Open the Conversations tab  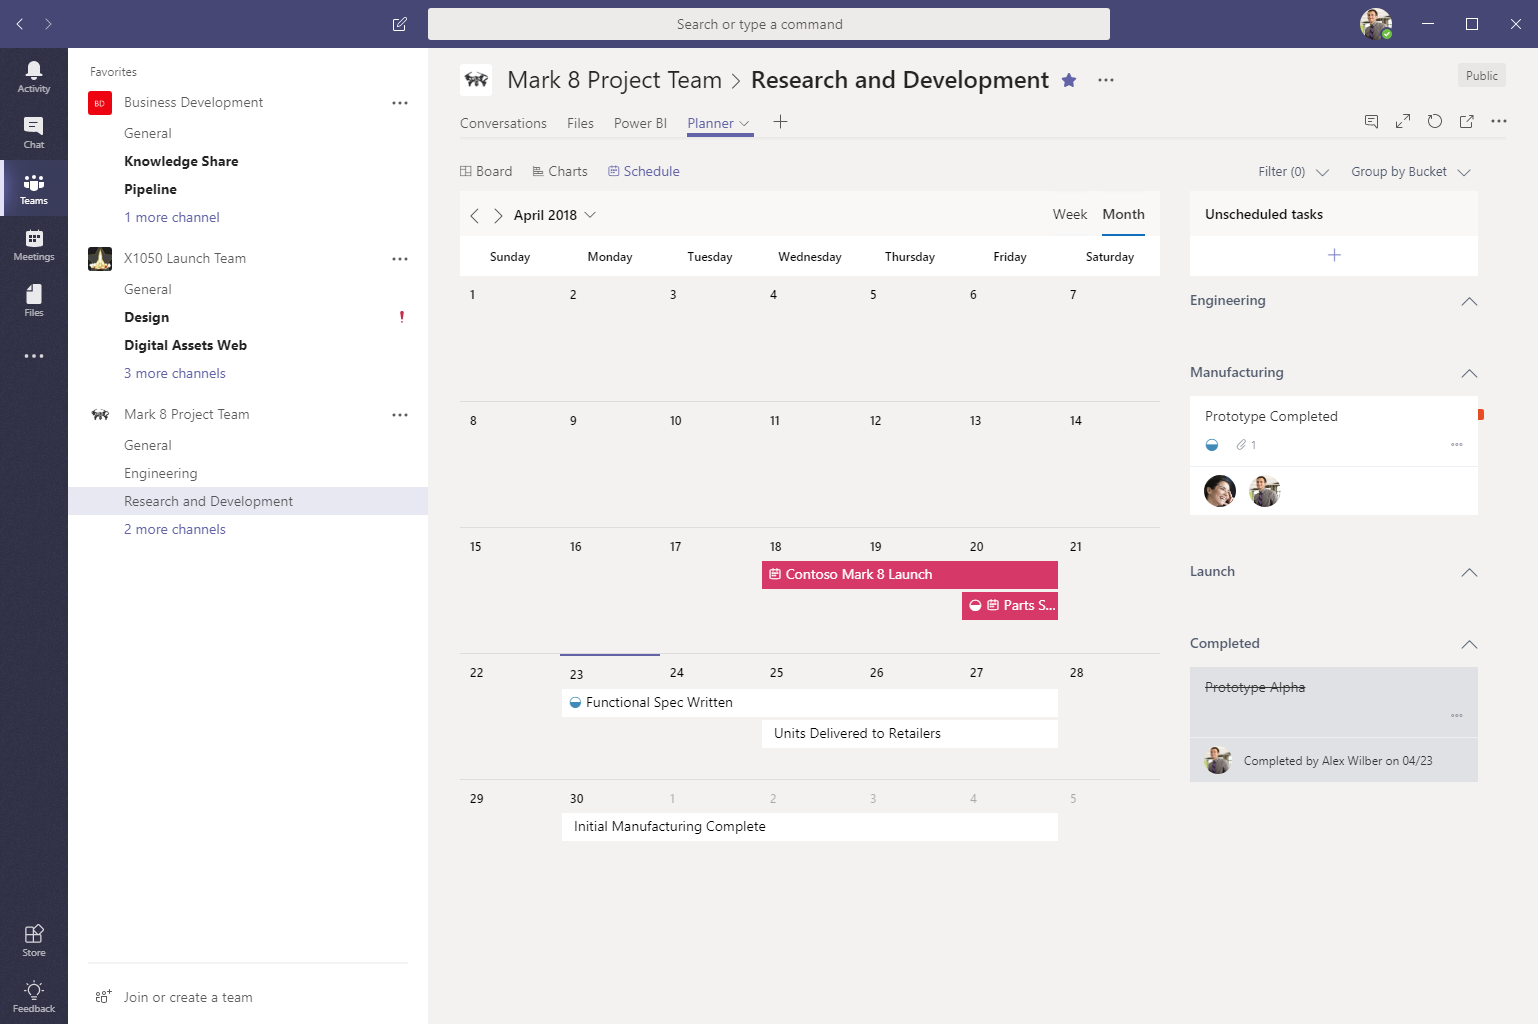tap(503, 123)
